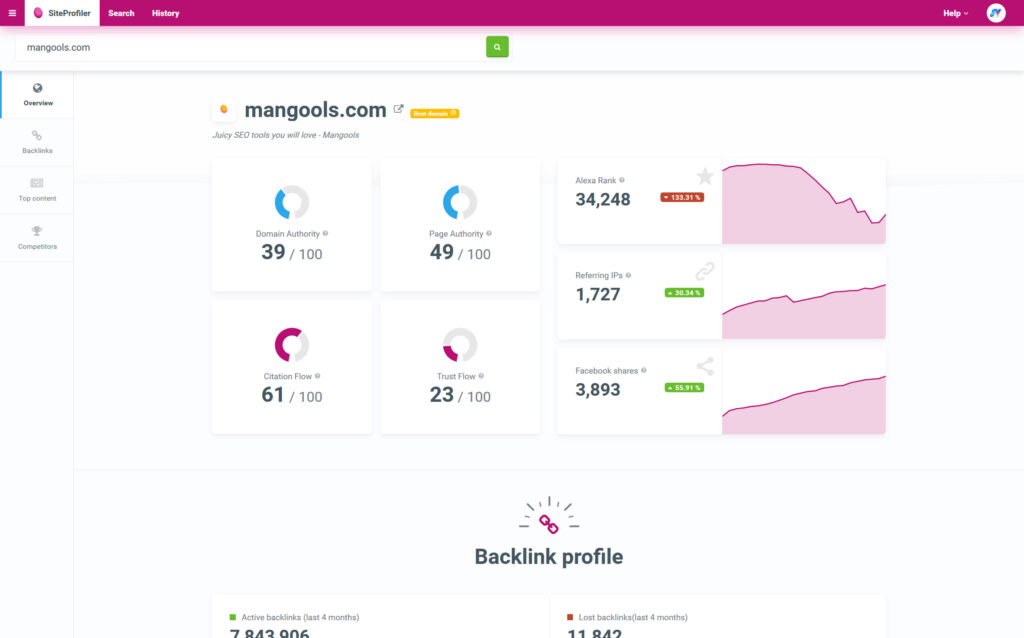Viewport: 1024px width, 638px height.
Task: Click the Juicy SEO tools tagline text
Action: [285, 135]
